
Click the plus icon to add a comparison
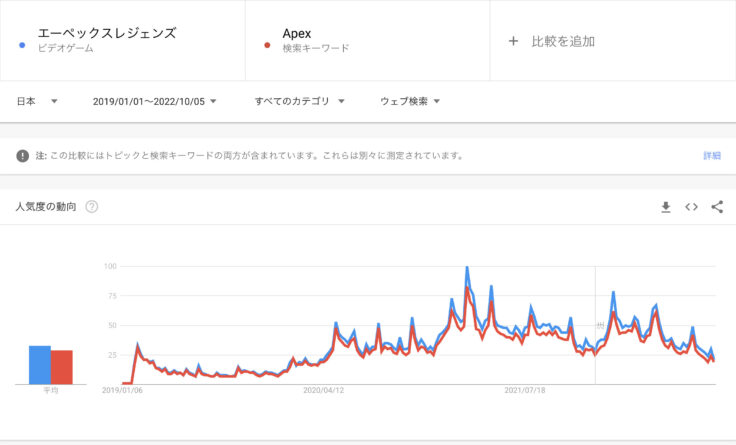[513, 41]
